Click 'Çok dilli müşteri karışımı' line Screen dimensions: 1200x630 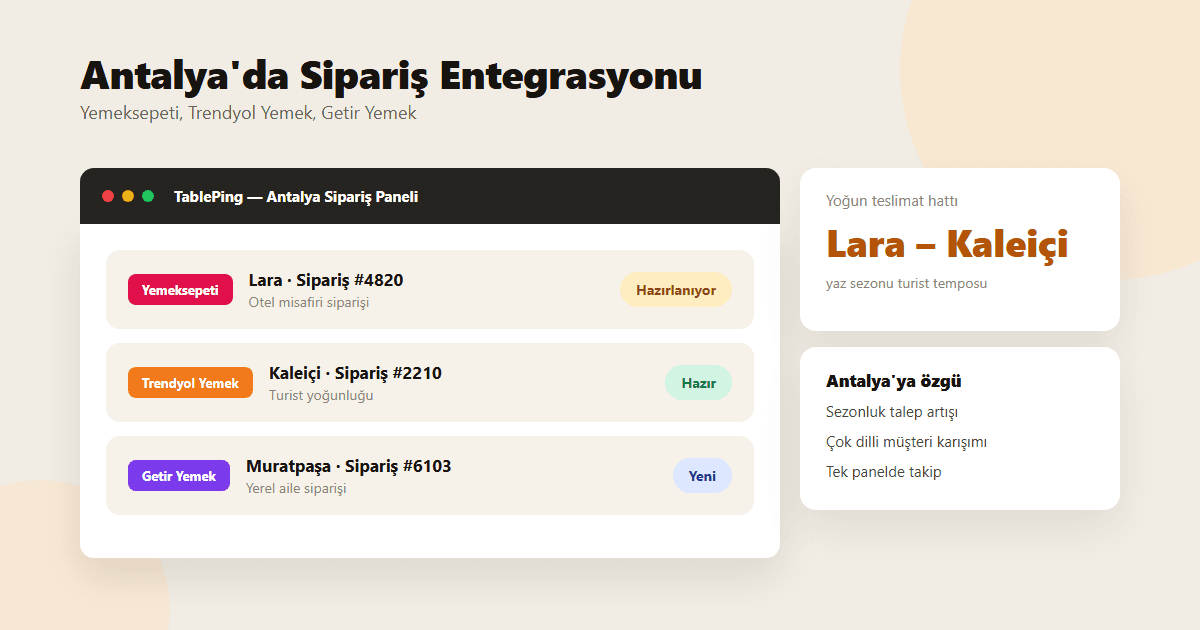(907, 442)
